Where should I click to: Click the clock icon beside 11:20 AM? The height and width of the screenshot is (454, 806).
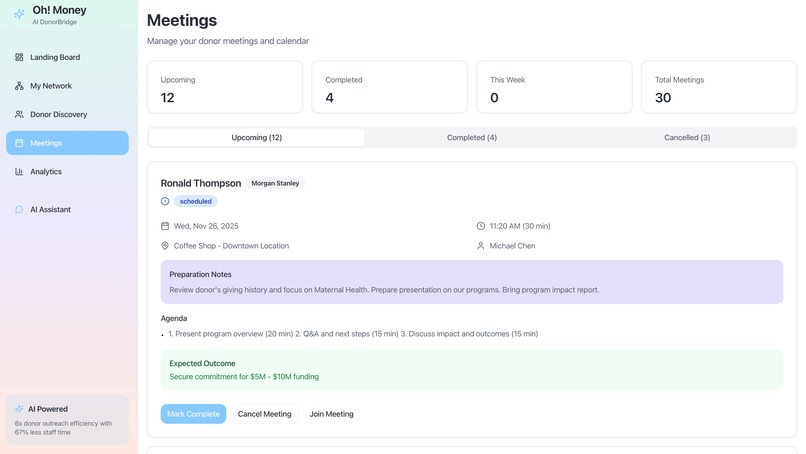481,226
